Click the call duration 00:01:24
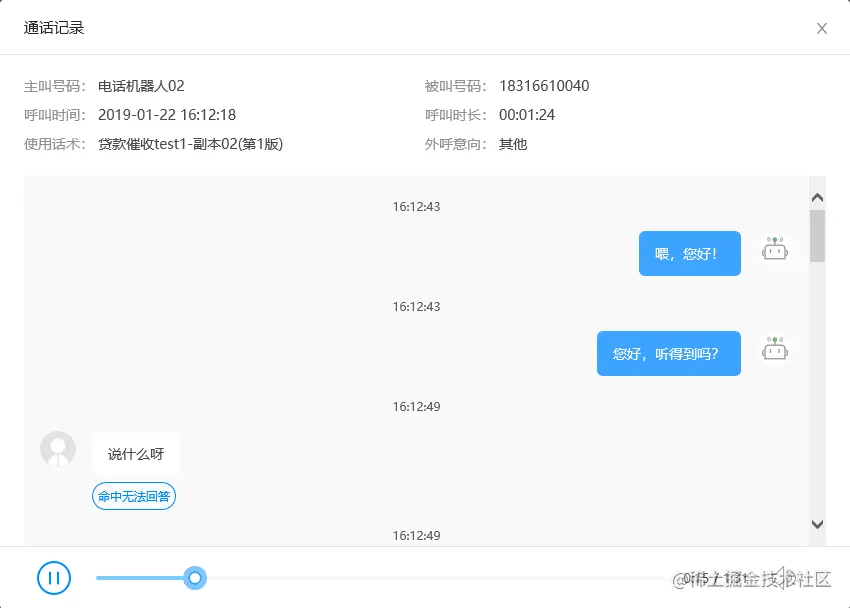 [527, 115]
